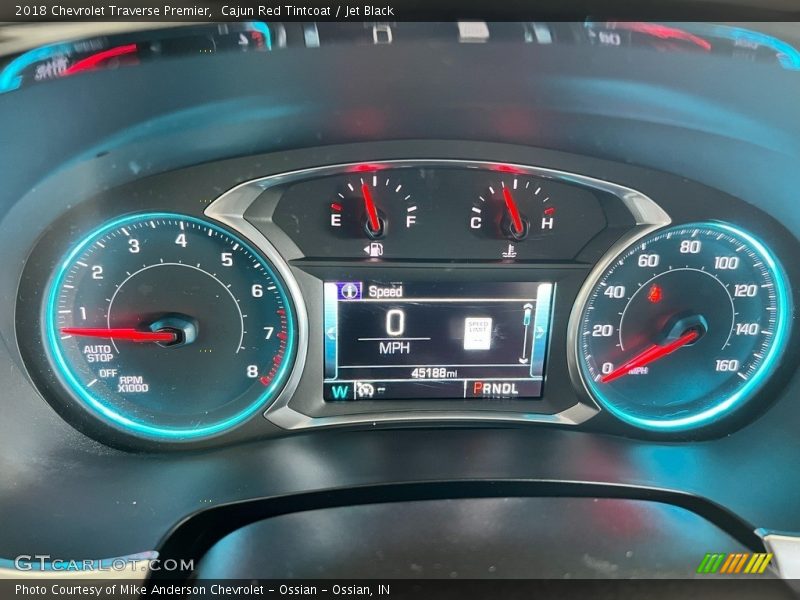The image size is (800, 600).
Task: Click the RPM X1000 label
Action: pyautogui.click(x=133, y=384)
